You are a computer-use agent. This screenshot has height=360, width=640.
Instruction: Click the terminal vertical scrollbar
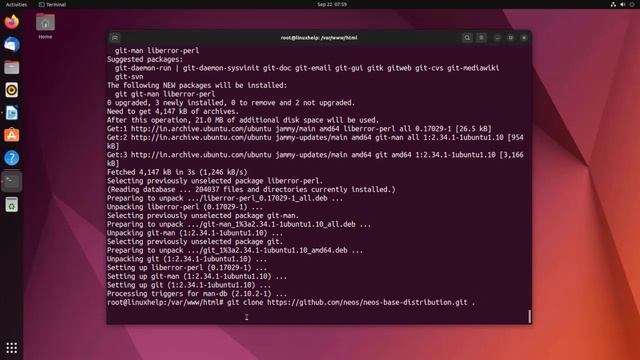pyautogui.click(x=530, y=316)
